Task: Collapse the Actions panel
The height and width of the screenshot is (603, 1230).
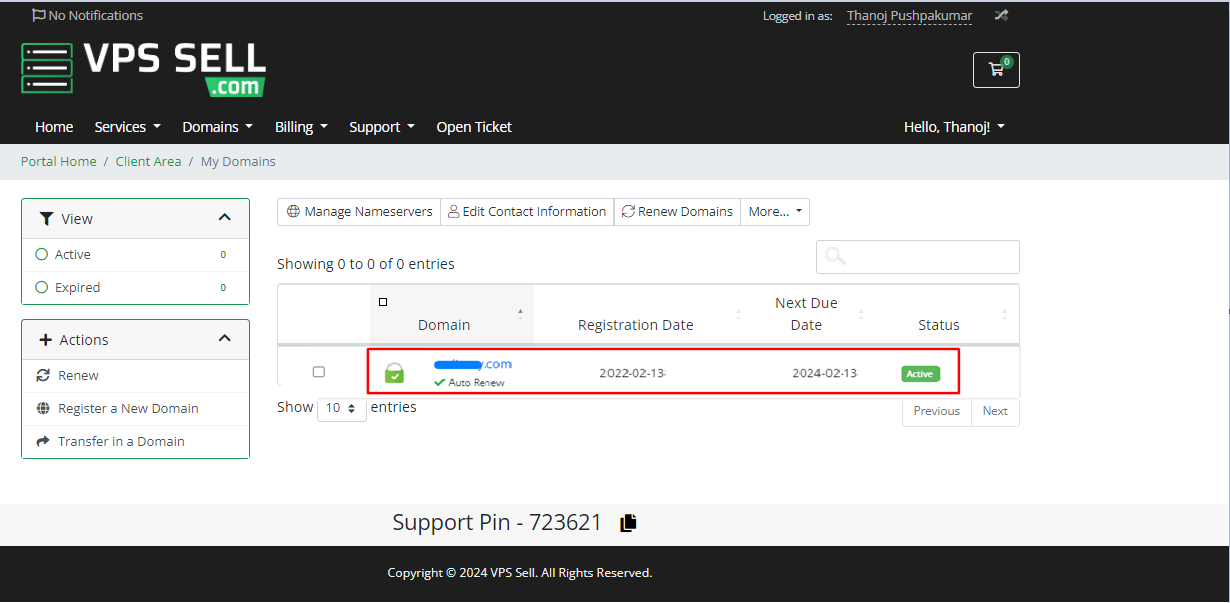Action: [x=224, y=339]
